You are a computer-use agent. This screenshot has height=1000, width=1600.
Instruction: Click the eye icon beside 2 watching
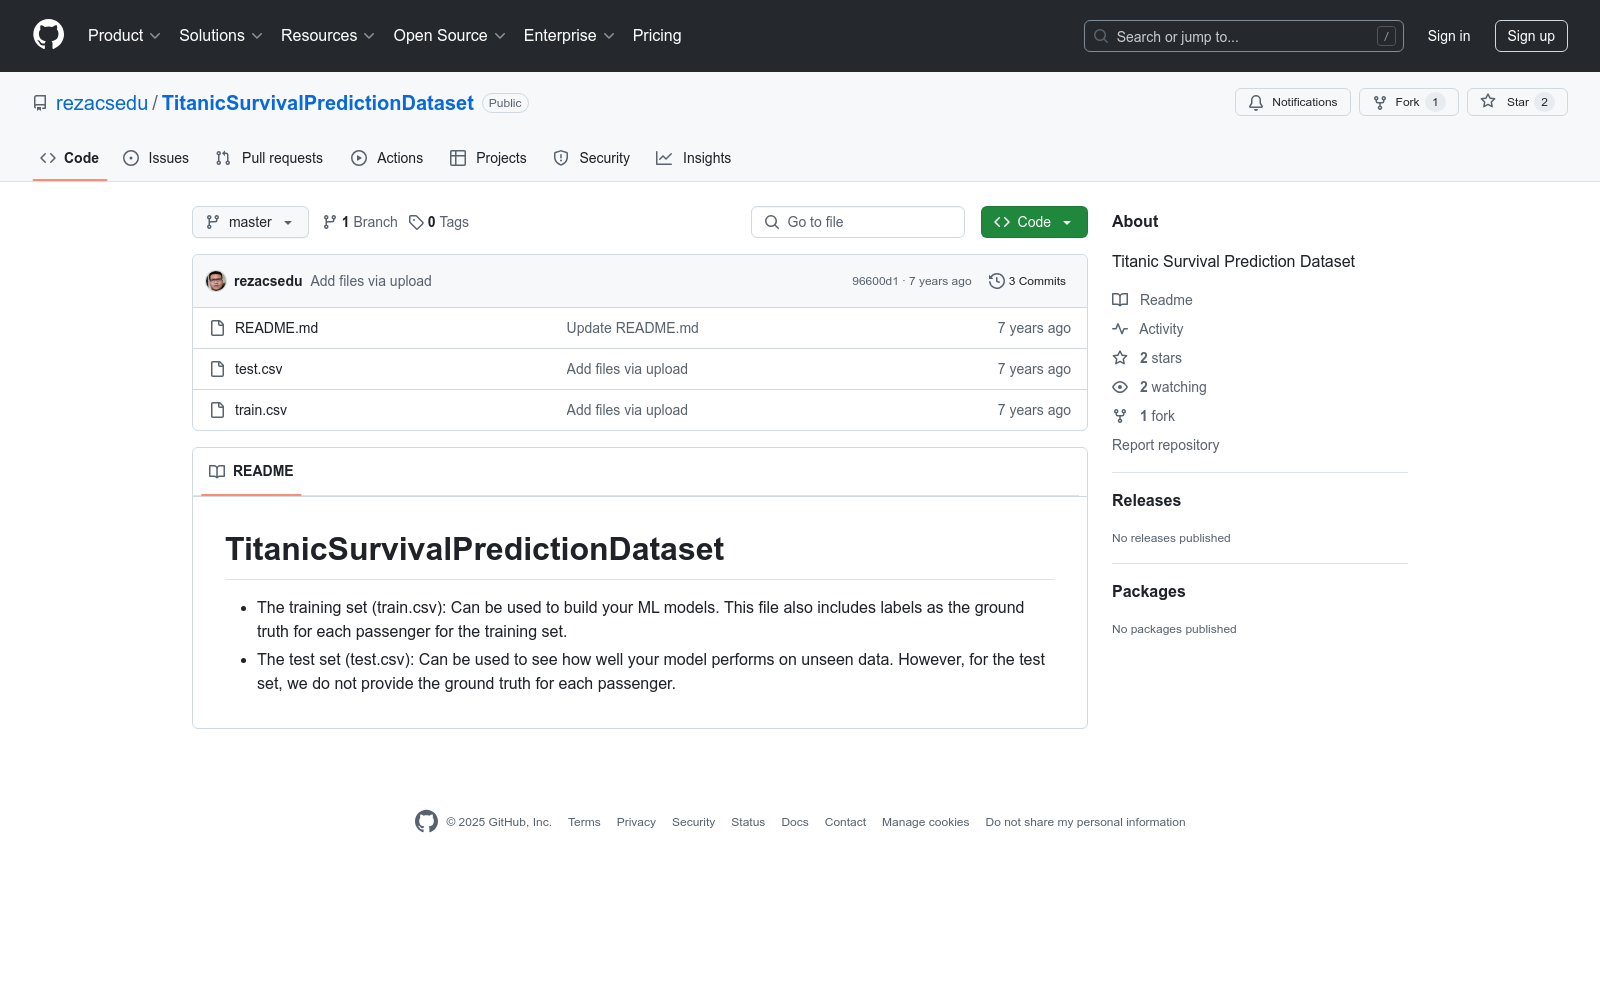click(x=1120, y=387)
